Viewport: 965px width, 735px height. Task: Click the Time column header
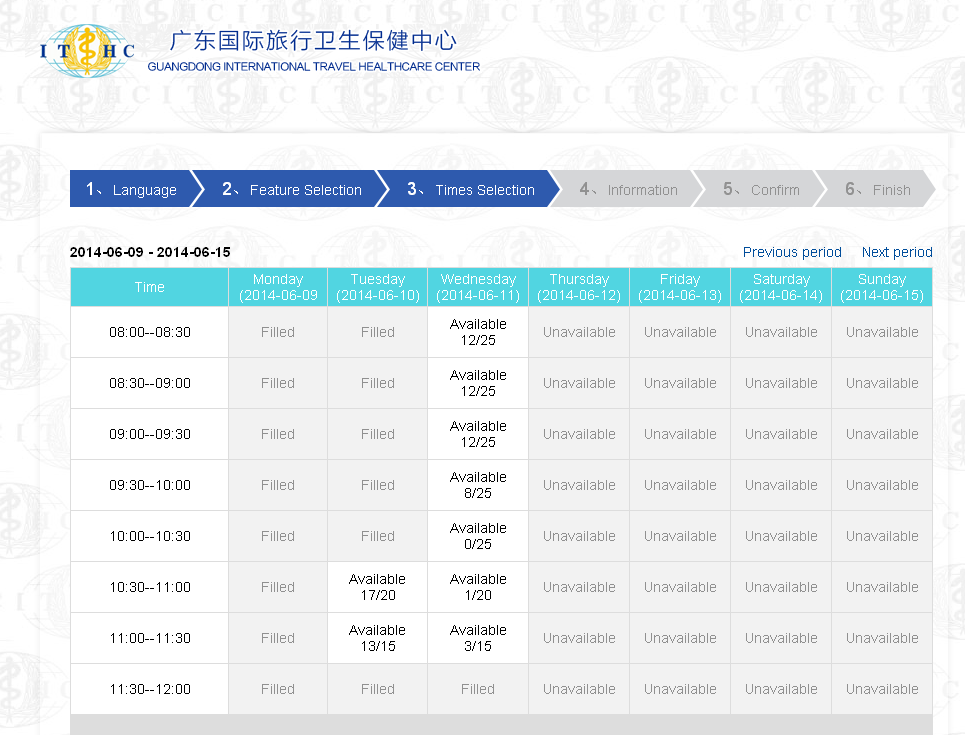tap(150, 287)
